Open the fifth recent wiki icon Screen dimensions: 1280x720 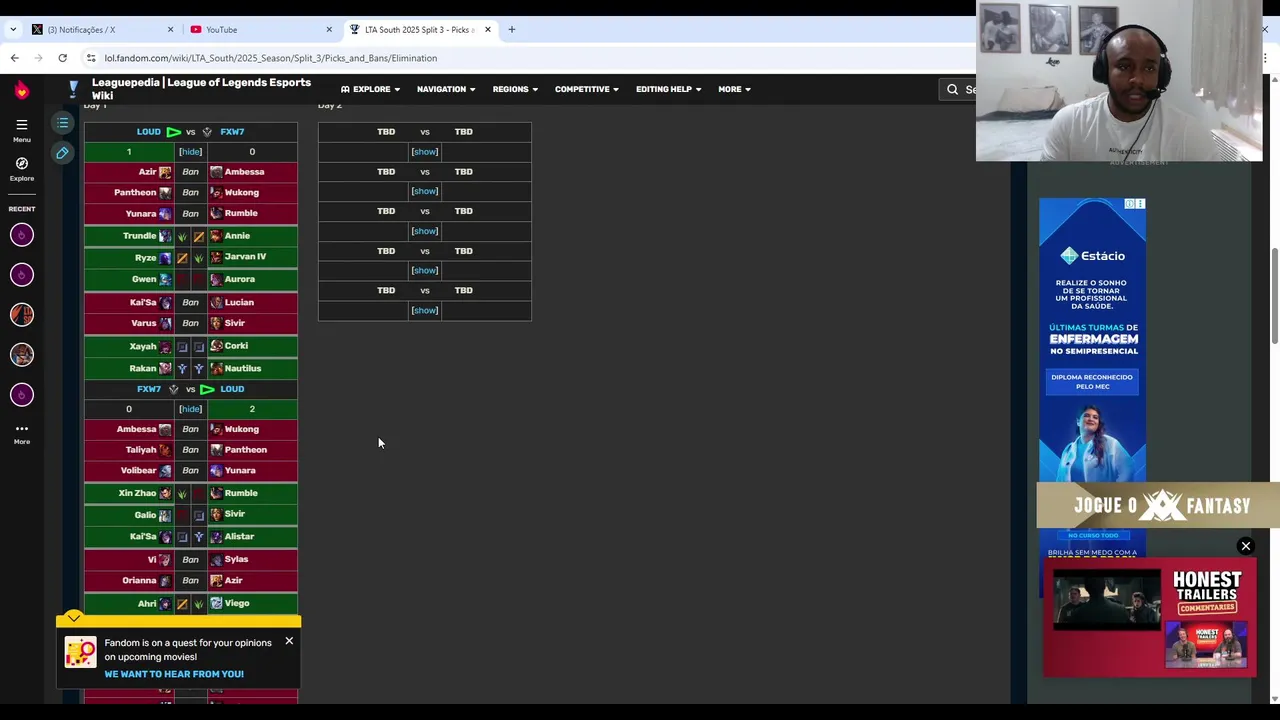[x=21, y=395]
